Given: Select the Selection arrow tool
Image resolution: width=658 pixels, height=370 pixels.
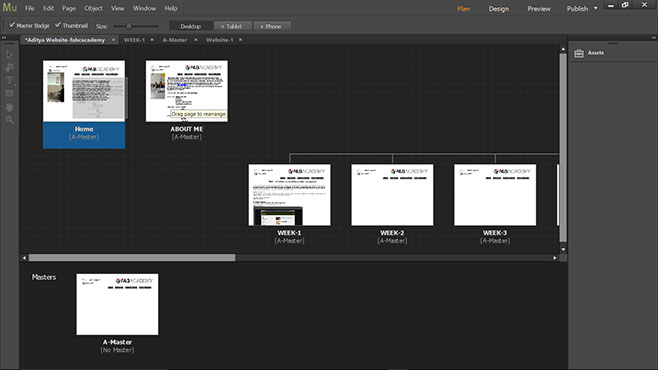Looking at the screenshot, I should click(9, 55).
